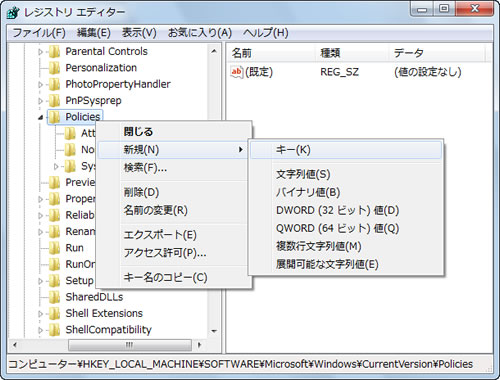
Task: Expand the Parental Controls tree node
Action: click(x=41, y=52)
